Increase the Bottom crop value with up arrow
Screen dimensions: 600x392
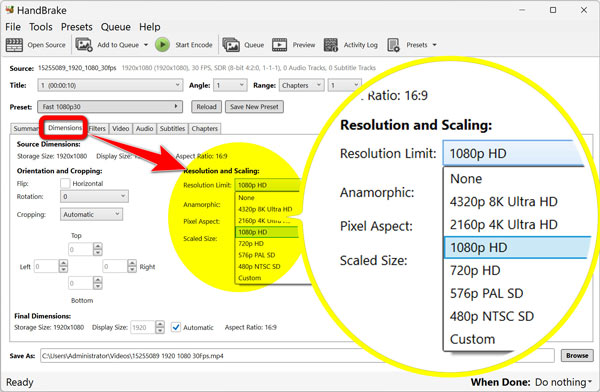tap(98, 280)
